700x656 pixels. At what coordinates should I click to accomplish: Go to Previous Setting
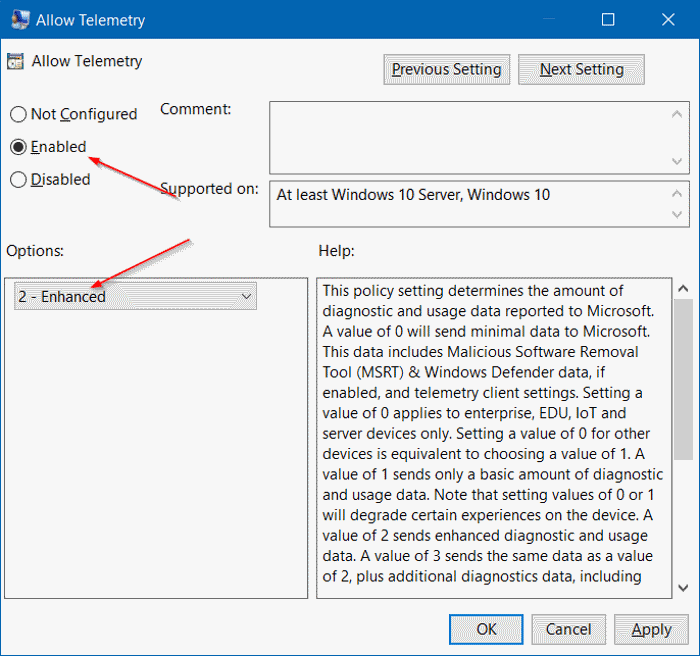(446, 69)
